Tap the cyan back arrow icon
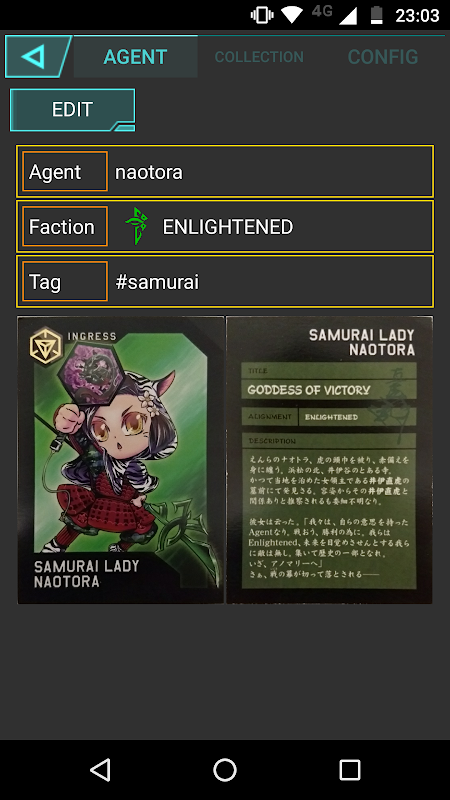The height and width of the screenshot is (800, 450). pos(34,56)
